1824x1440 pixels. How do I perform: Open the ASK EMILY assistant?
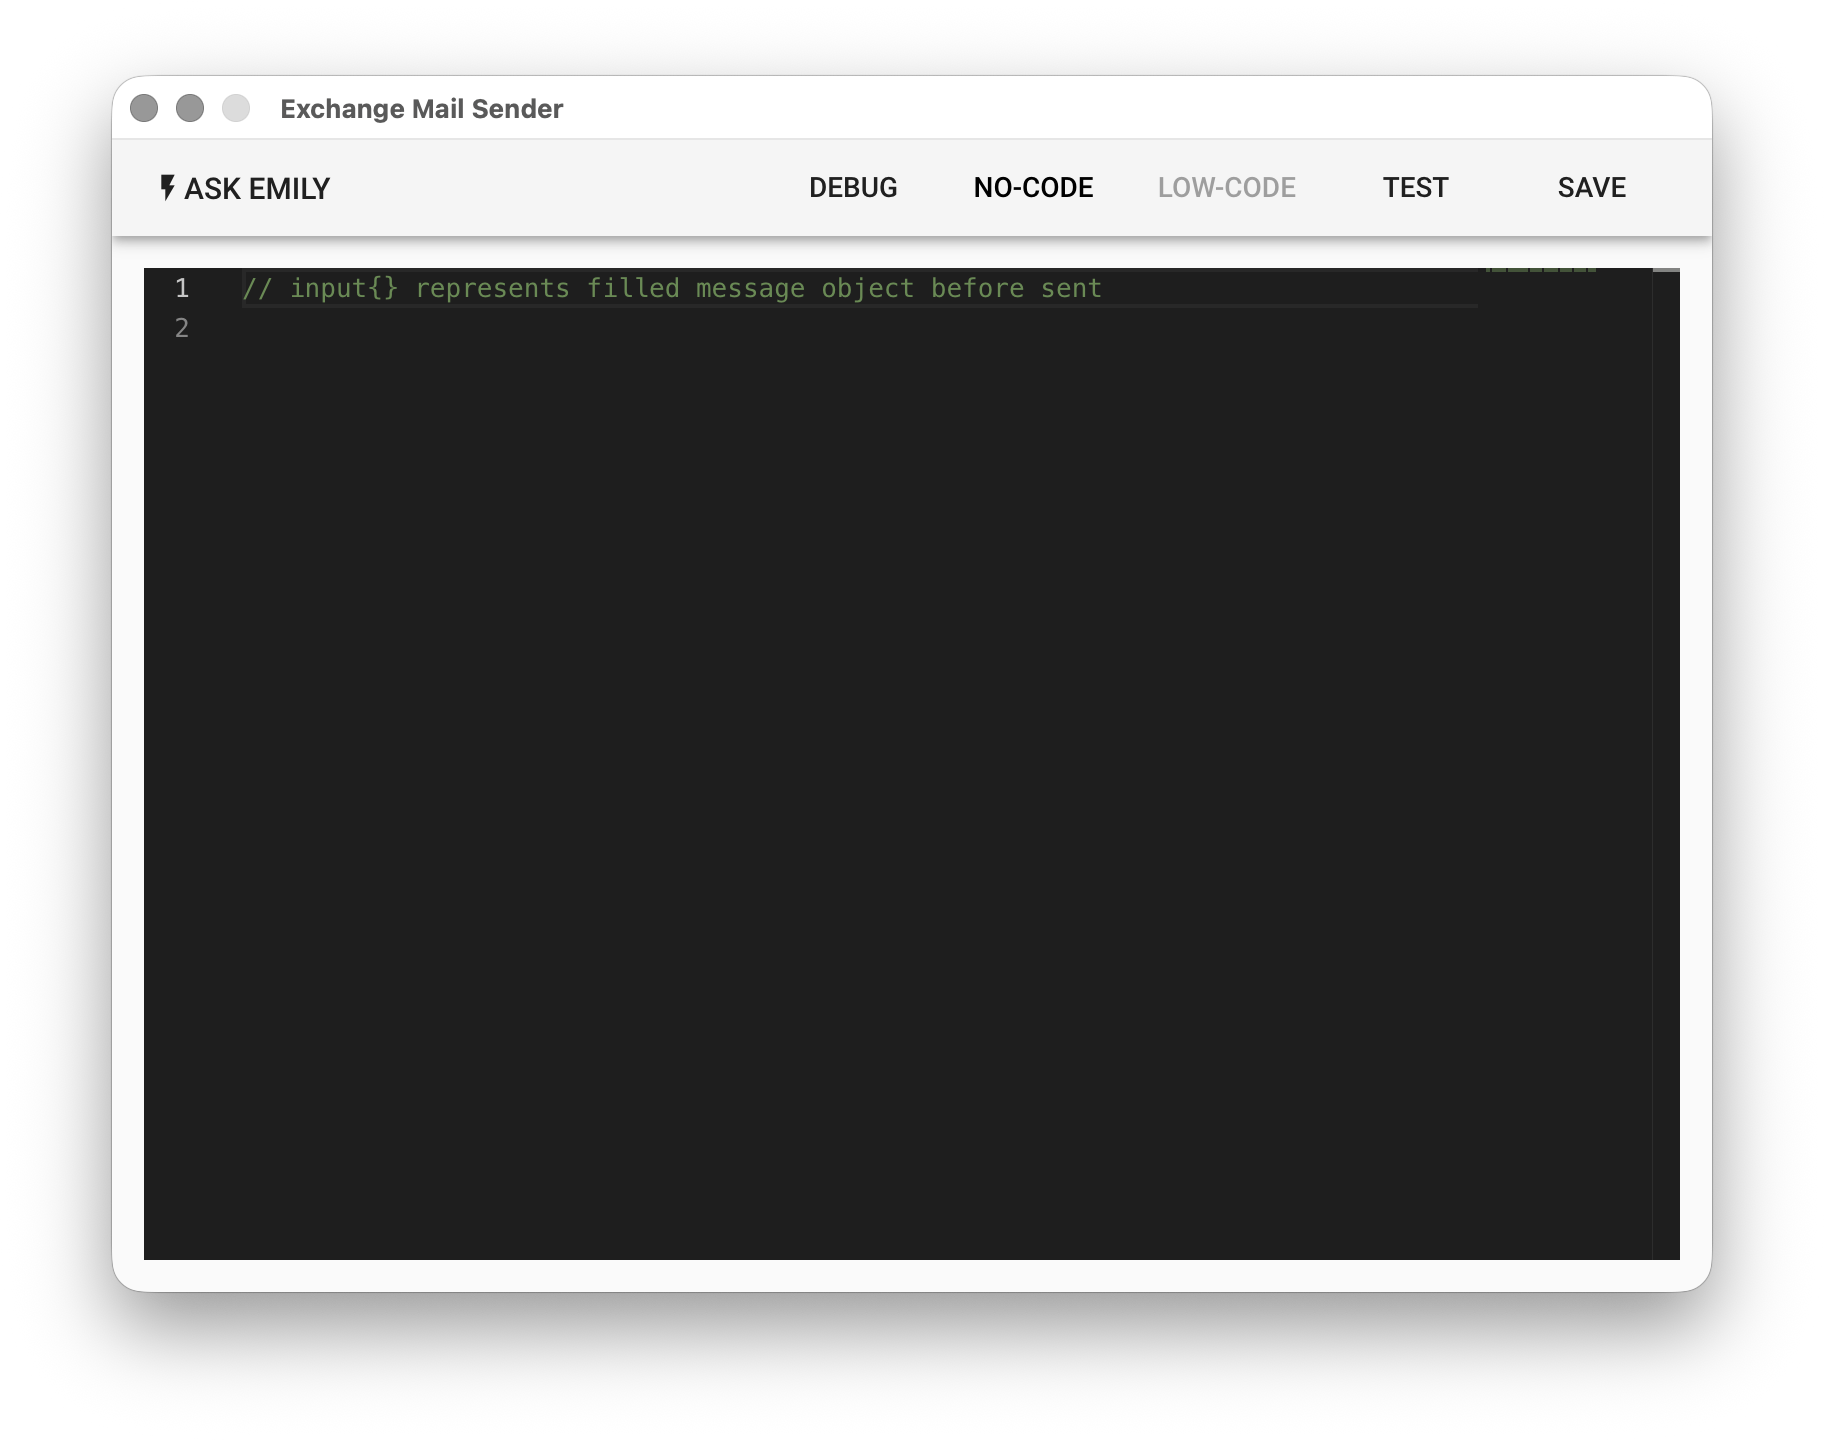coord(245,188)
